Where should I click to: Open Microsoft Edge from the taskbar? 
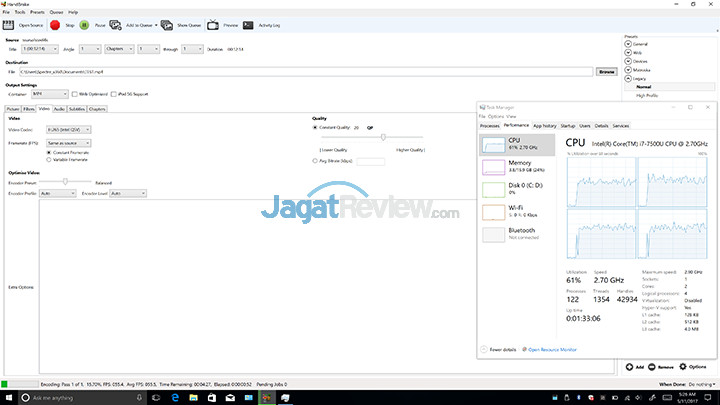point(175,398)
